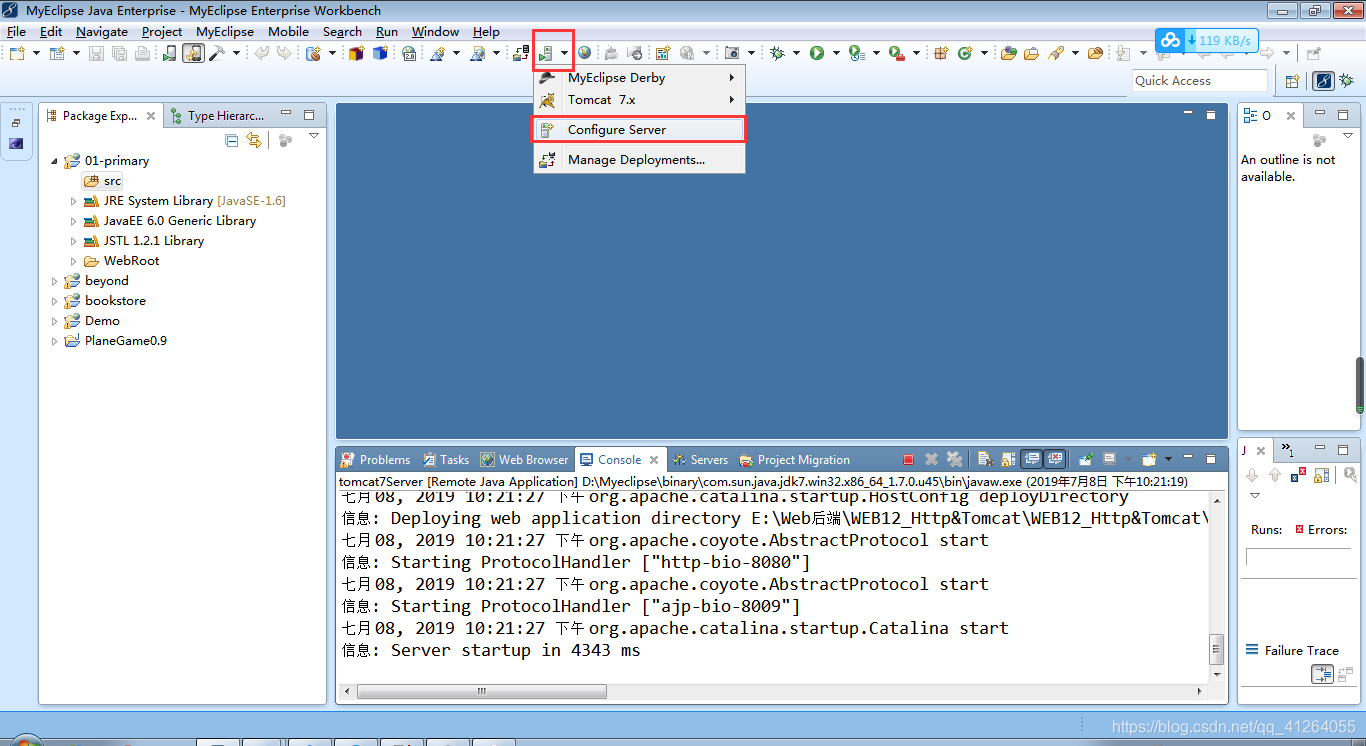Click the Run/Stop/Restart server icon
The width and height of the screenshot is (1366, 746).
click(545, 53)
